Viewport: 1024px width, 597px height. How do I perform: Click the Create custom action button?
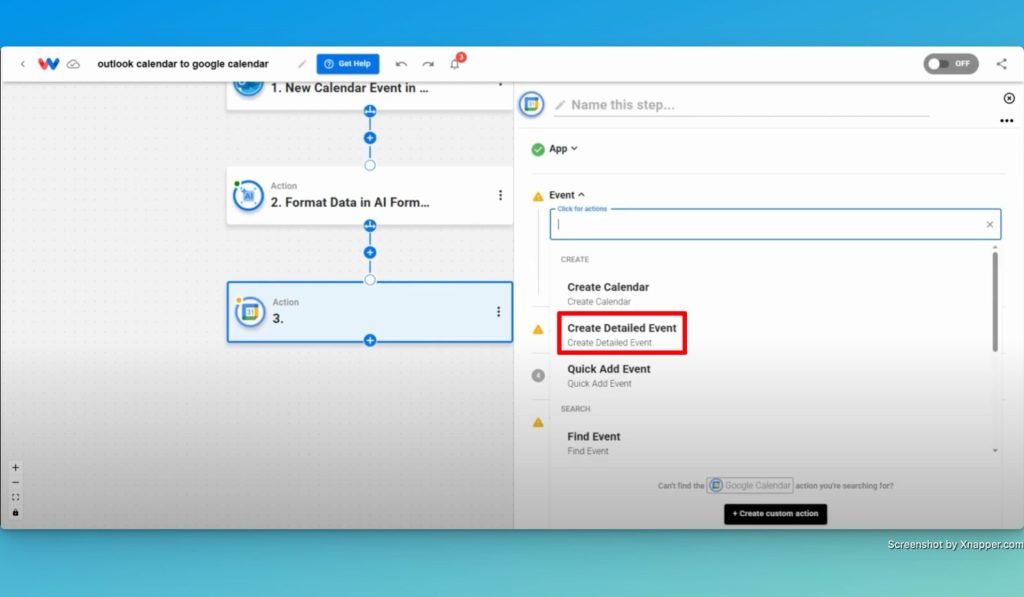pyautogui.click(x=775, y=514)
